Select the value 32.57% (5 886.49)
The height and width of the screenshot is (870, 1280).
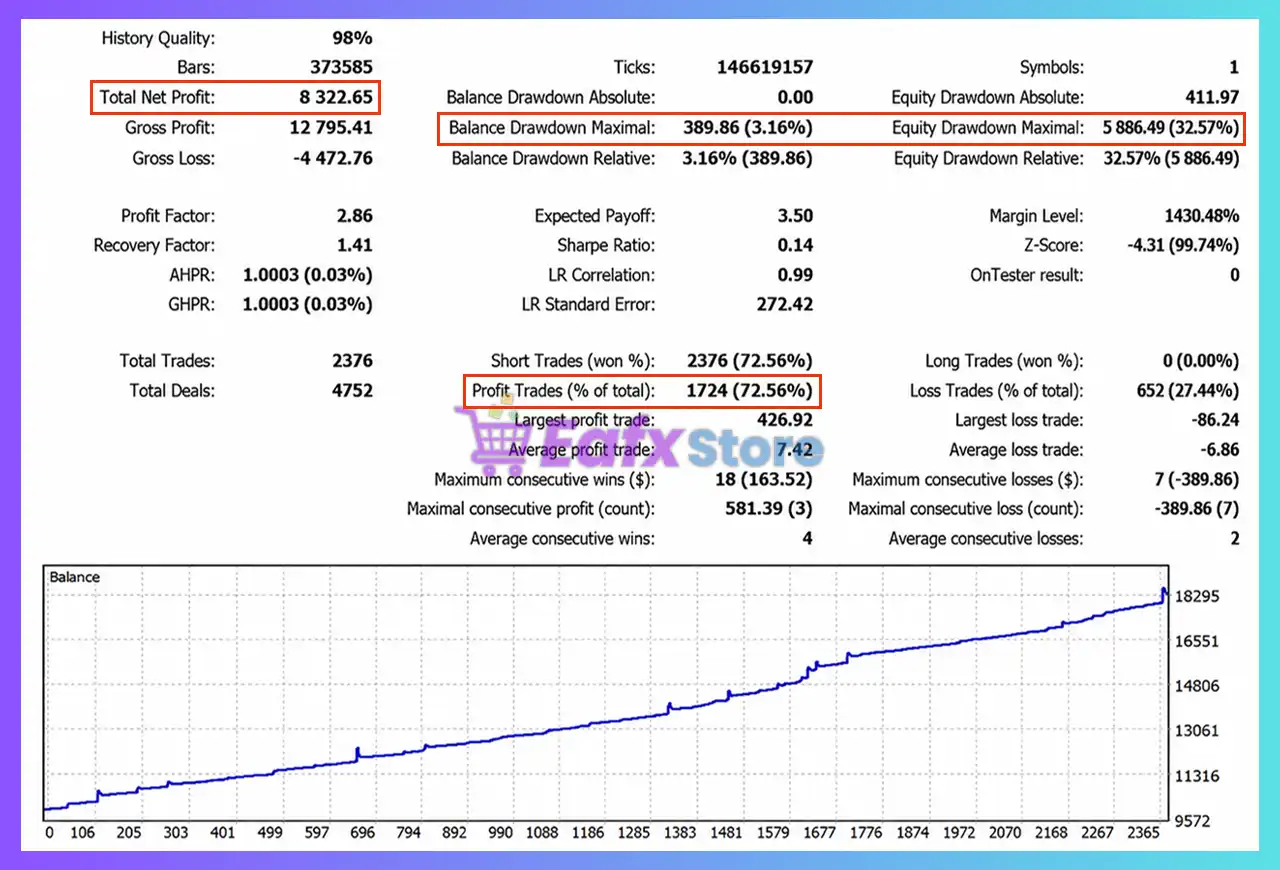pos(1170,158)
